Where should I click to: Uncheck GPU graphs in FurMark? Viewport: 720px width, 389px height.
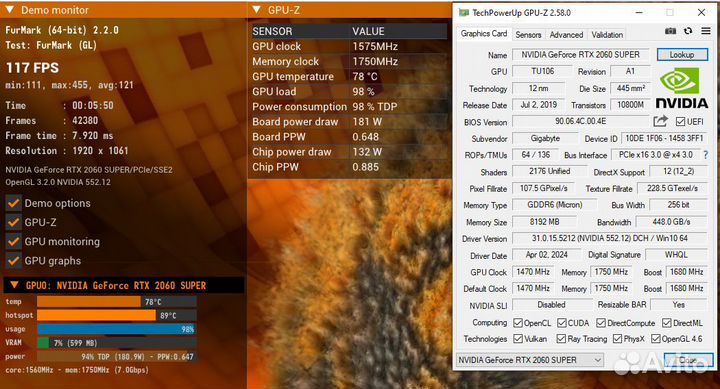[x=14, y=261]
